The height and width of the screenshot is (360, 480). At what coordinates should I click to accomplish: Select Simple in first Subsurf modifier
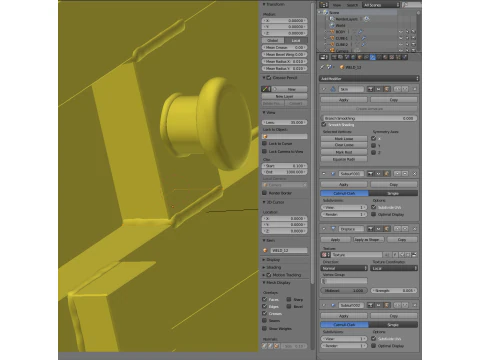[393, 193]
